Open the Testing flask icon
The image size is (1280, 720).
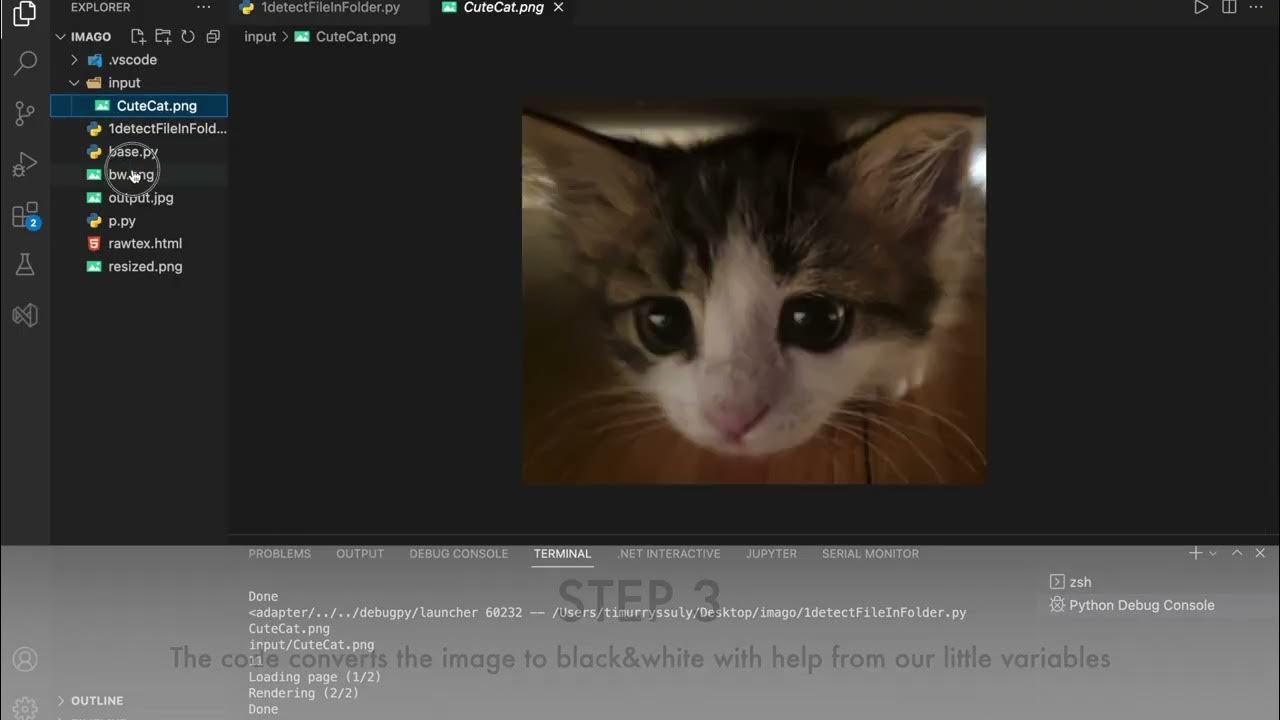[x=25, y=264]
